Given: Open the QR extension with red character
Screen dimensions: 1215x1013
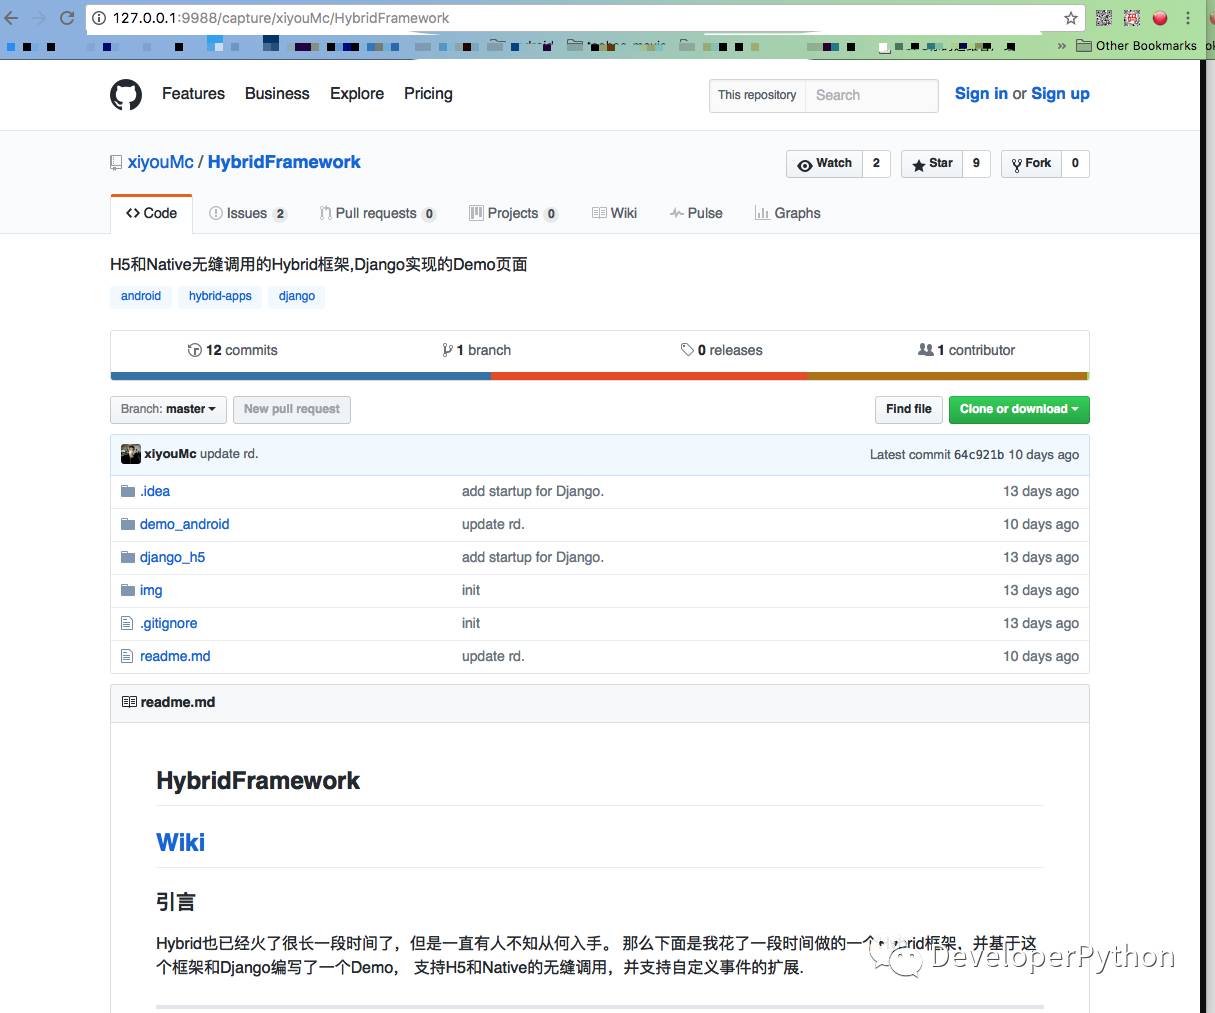Looking at the screenshot, I should click(x=1132, y=18).
